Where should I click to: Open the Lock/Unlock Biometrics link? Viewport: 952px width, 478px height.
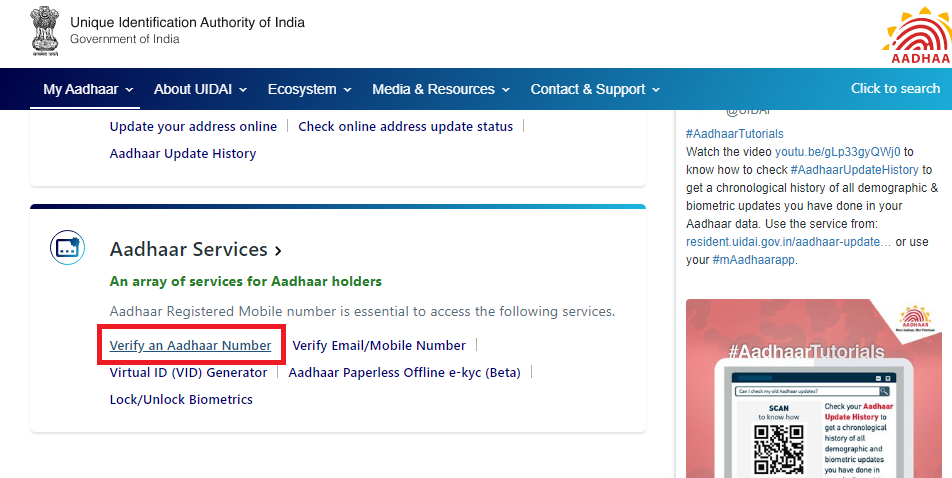(x=181, y=400)
